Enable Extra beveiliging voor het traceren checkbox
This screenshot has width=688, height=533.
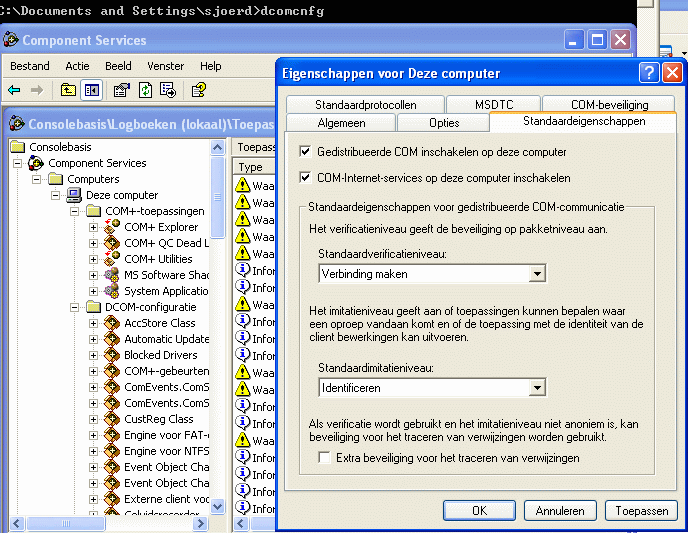325,458
